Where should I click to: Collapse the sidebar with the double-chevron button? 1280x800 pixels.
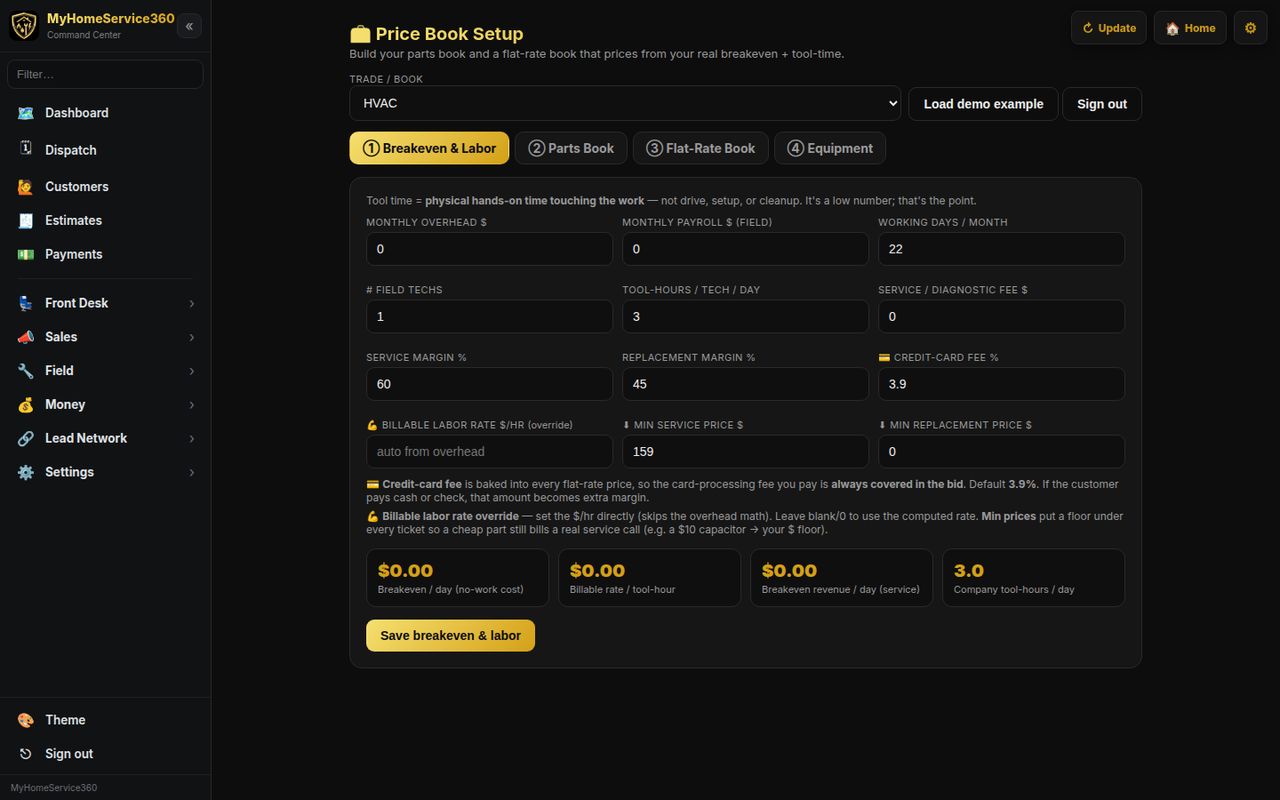coord(189,26)
